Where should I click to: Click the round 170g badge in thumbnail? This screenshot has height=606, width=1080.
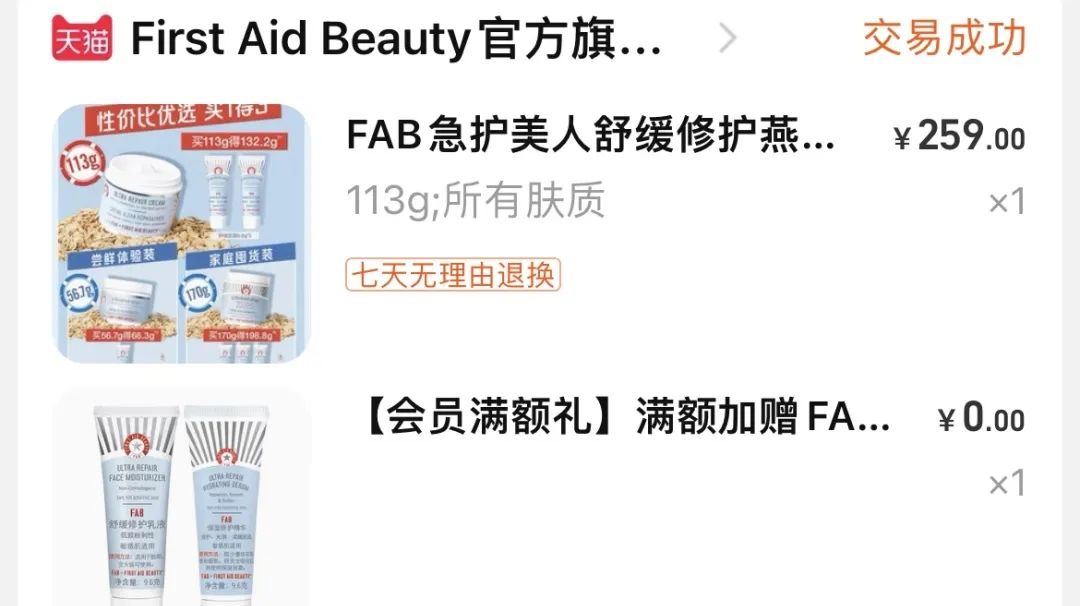pos(198,293)
